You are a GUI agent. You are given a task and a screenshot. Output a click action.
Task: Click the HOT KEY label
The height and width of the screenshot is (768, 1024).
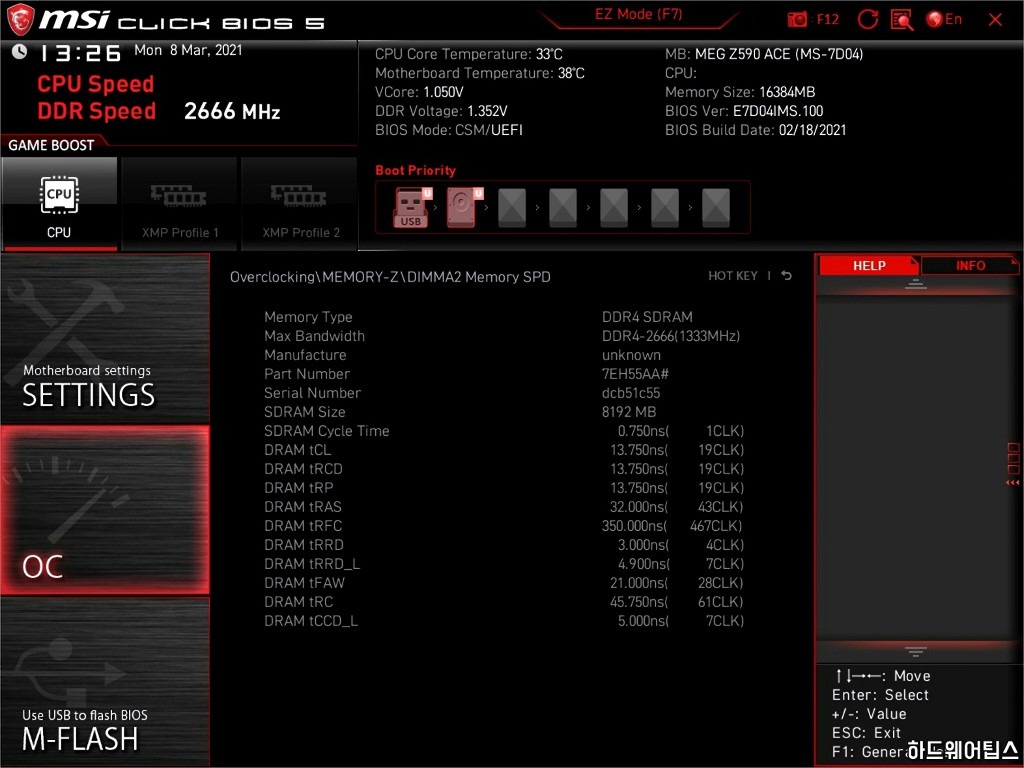tap(733, 276)
